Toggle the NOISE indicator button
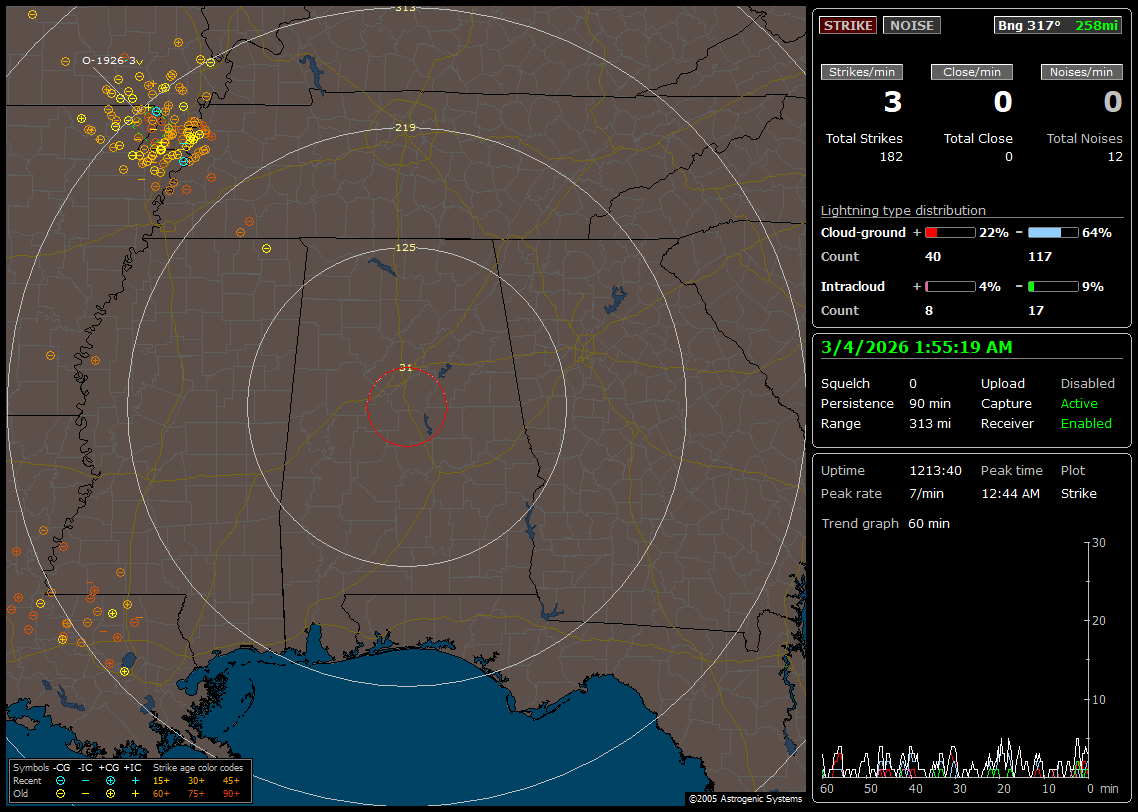1138x812 pixels. click(x=911, y=25)
